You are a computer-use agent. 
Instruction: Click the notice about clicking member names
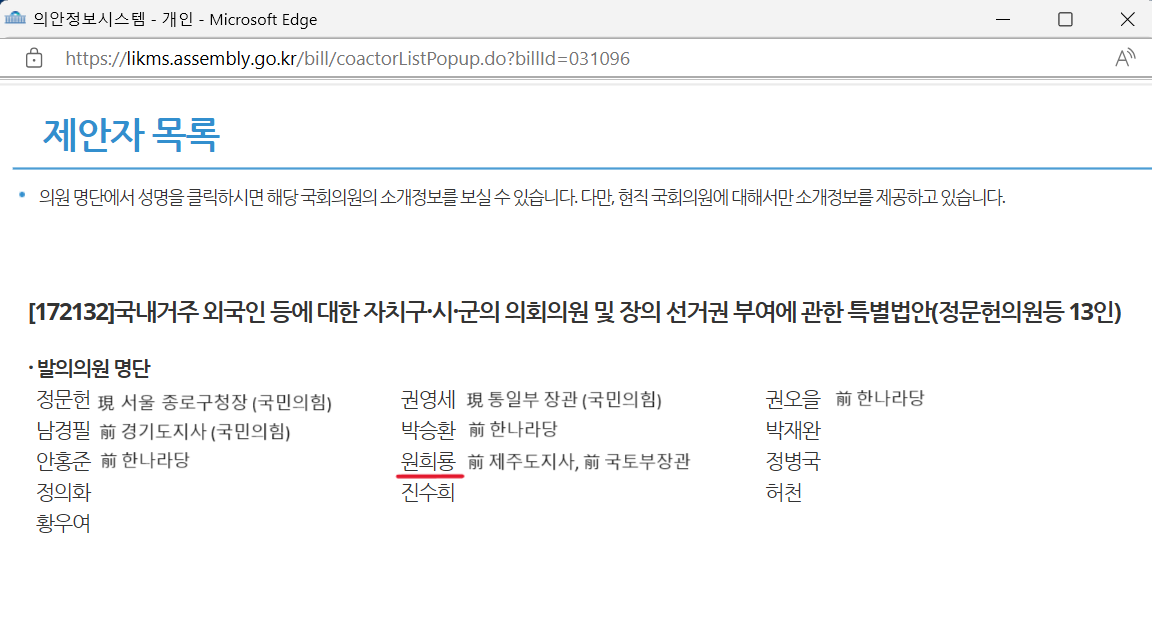click(522, 197)
